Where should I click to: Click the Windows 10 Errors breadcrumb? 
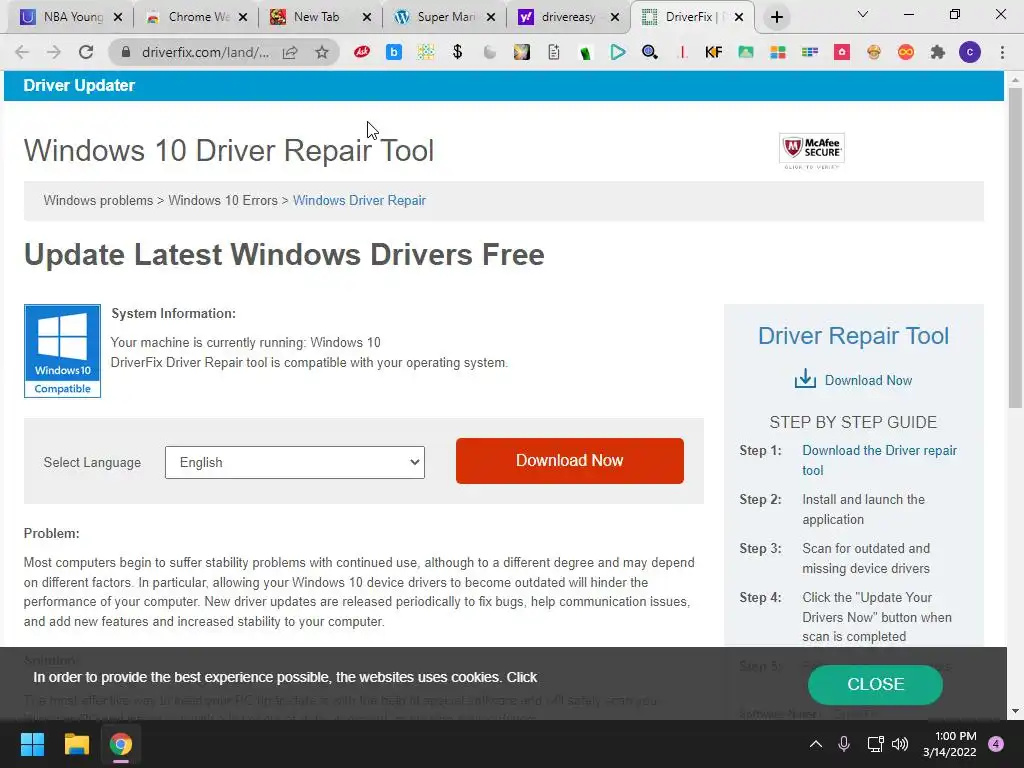223,200
